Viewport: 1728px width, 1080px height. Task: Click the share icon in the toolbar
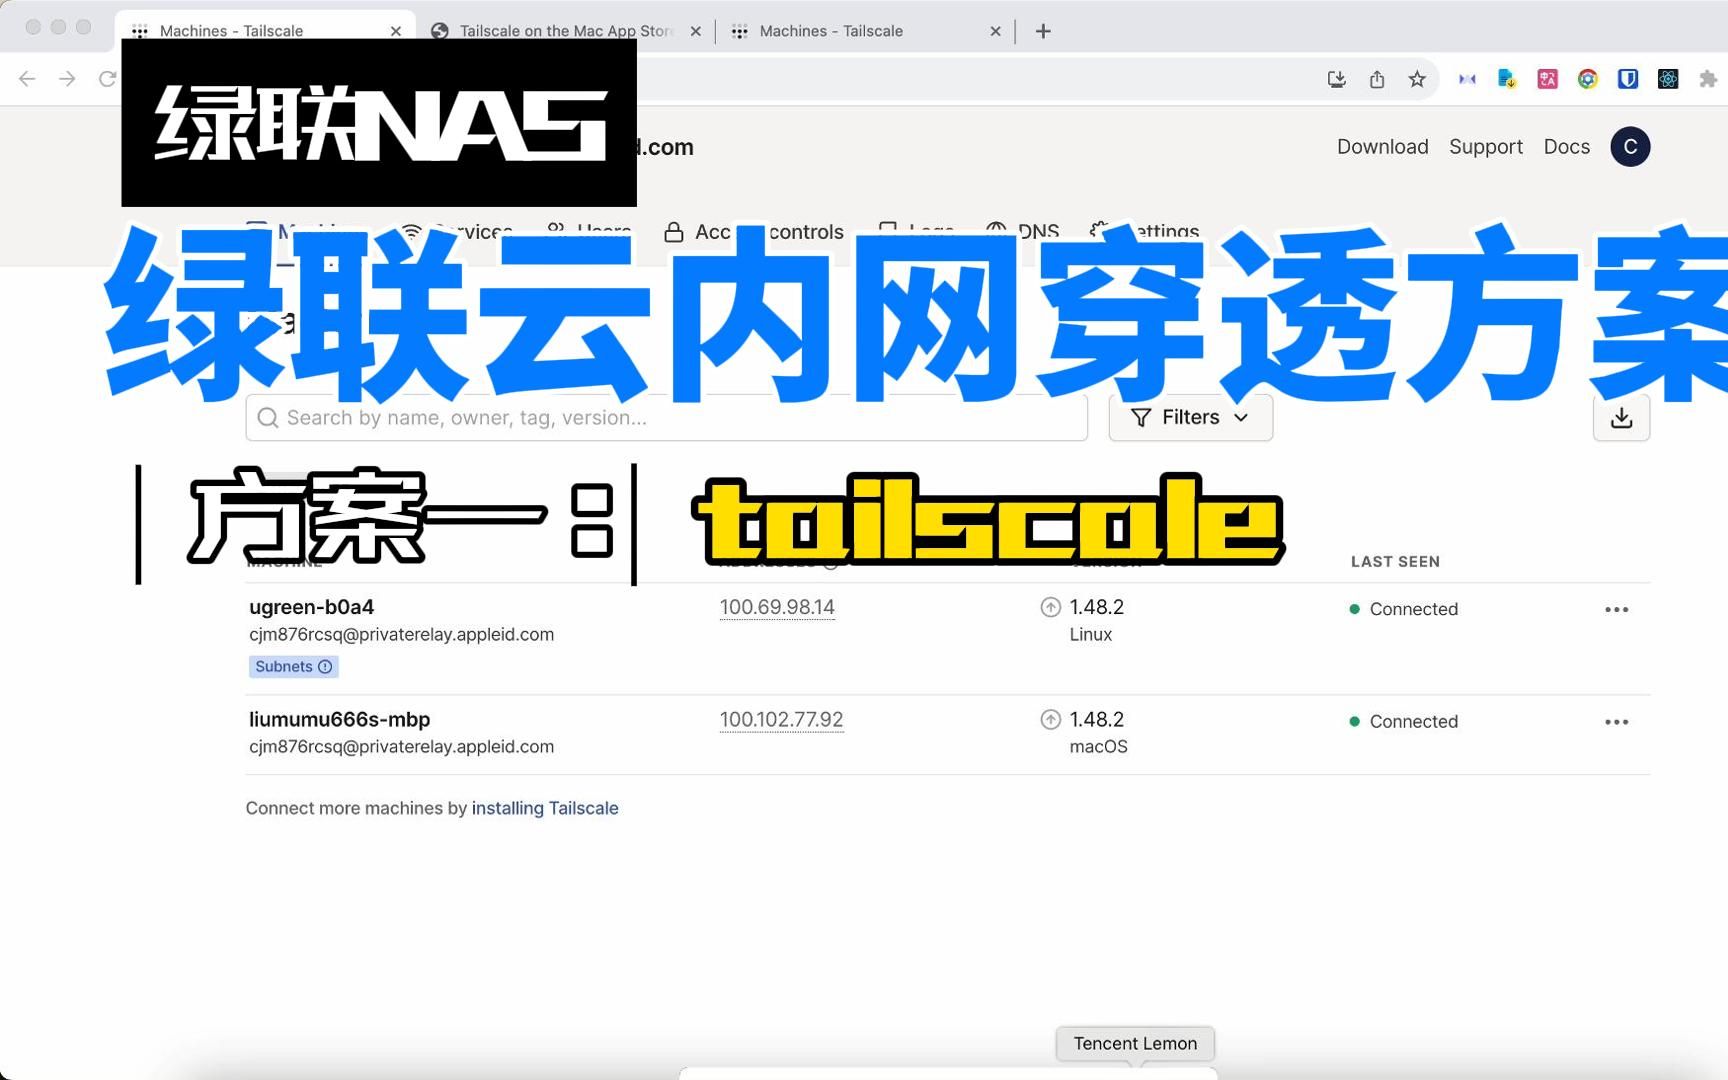pos(1377,79)
